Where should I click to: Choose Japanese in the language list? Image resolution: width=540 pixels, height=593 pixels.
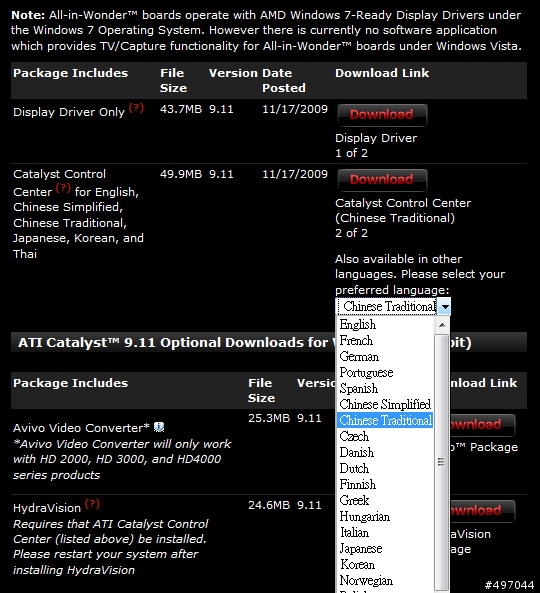click(385, 548)
